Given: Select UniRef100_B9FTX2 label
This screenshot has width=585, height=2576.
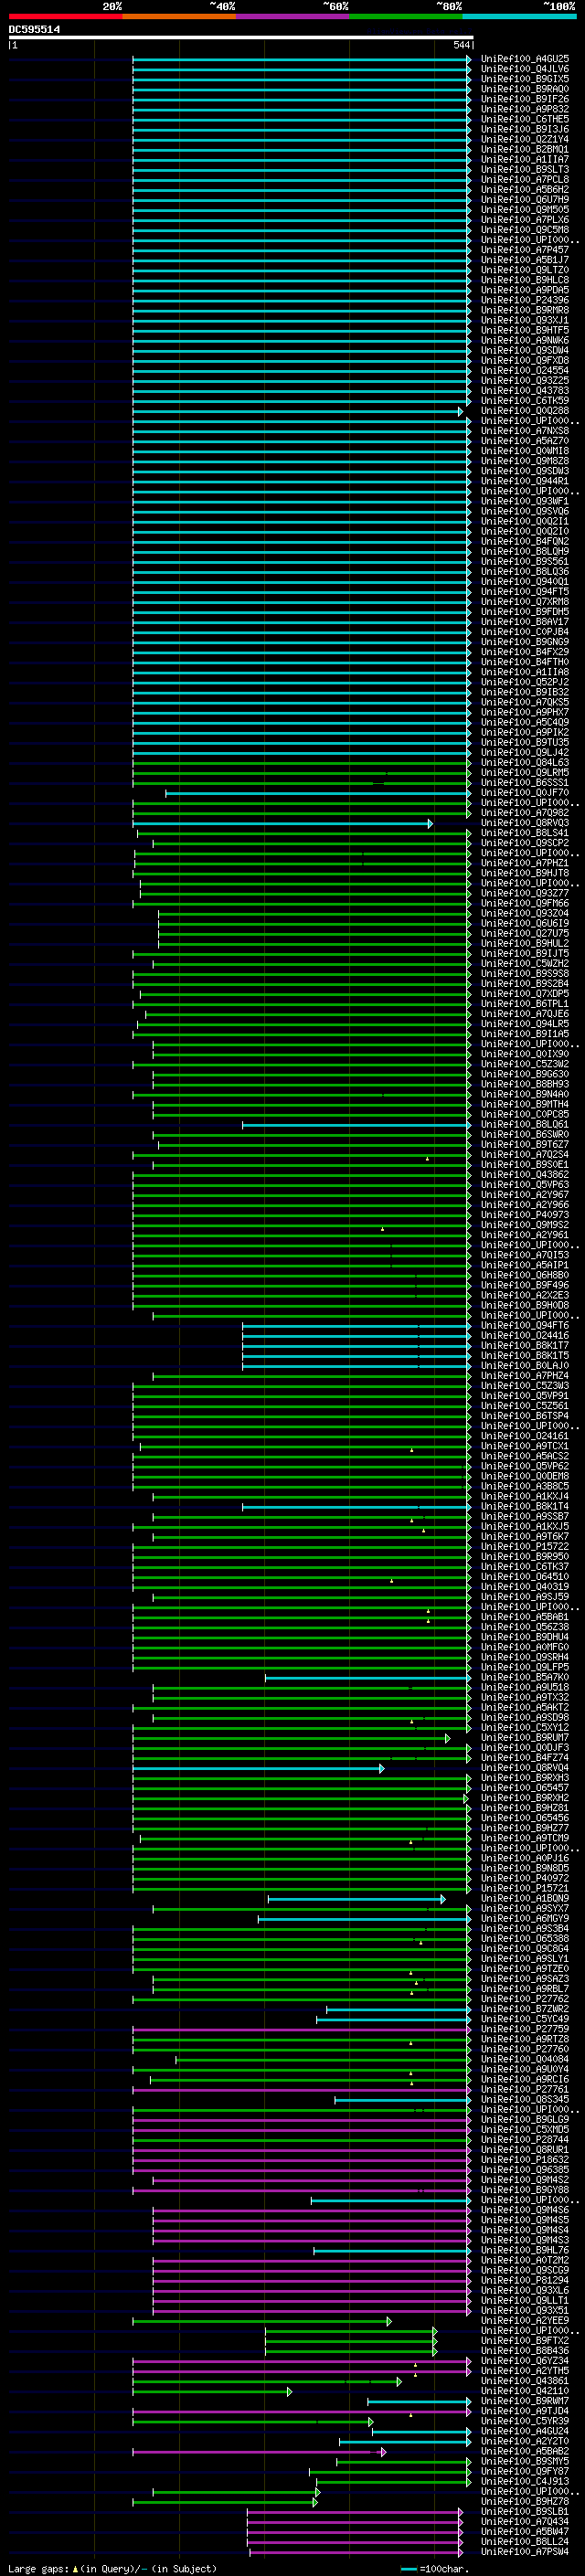Looking at the screenshot, I should pyautogui.click(x=525, y=2340).
